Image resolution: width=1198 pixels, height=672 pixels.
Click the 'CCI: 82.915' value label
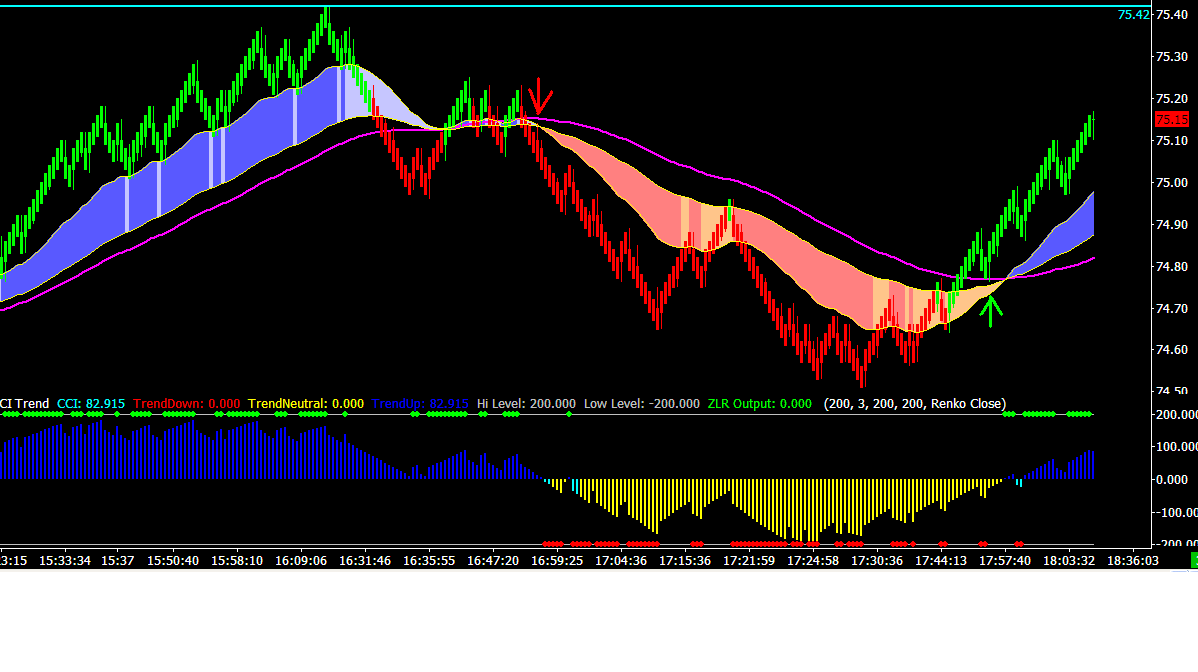[91, 404]
